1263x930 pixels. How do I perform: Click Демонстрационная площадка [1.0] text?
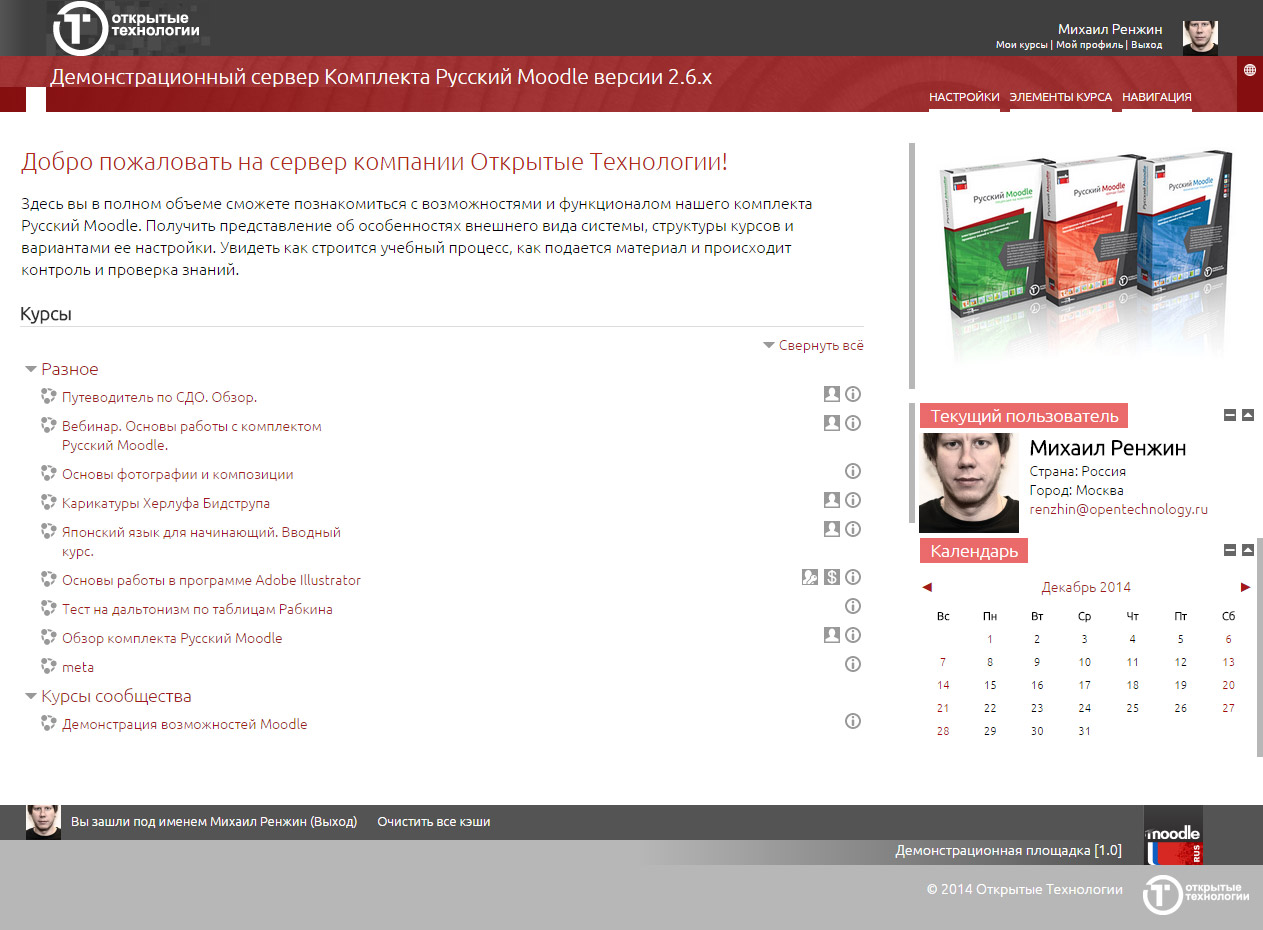point(1008,851)
